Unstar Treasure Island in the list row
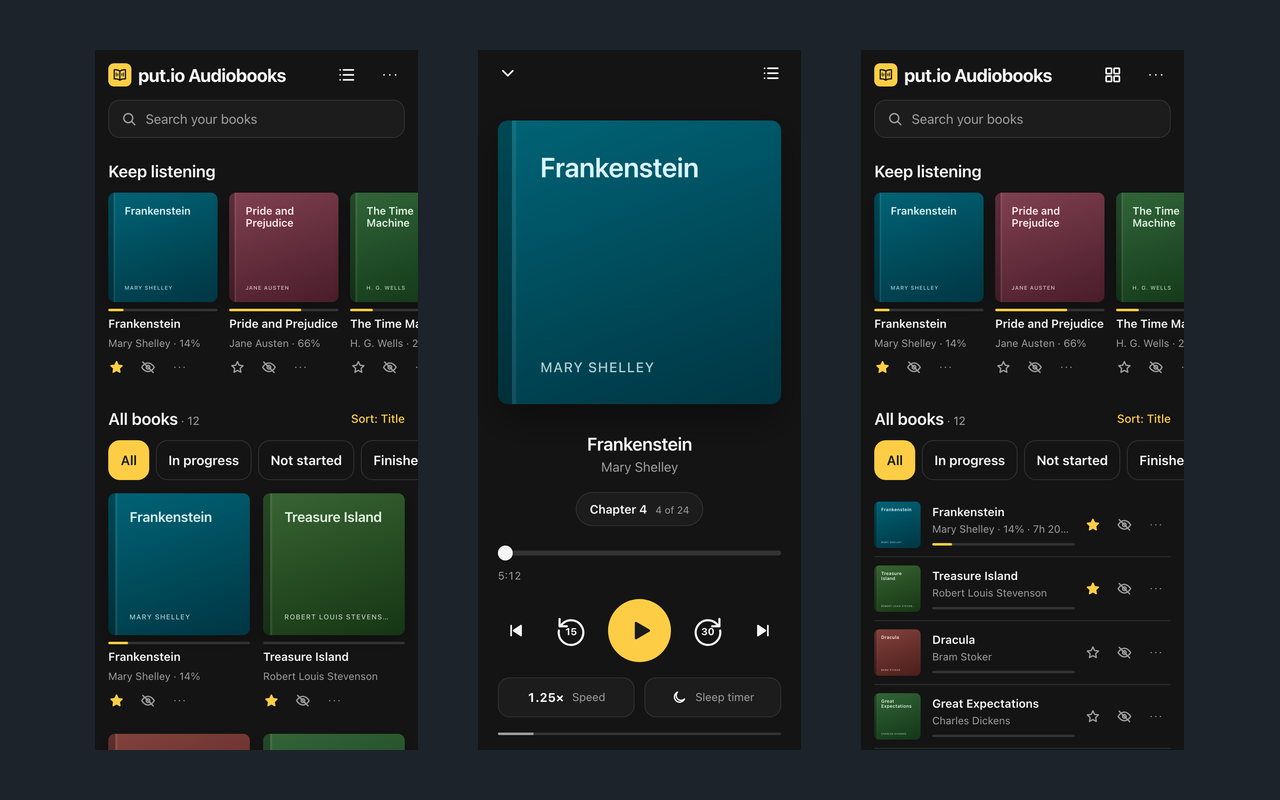 pyautogui.click(x=1093, y=588)
